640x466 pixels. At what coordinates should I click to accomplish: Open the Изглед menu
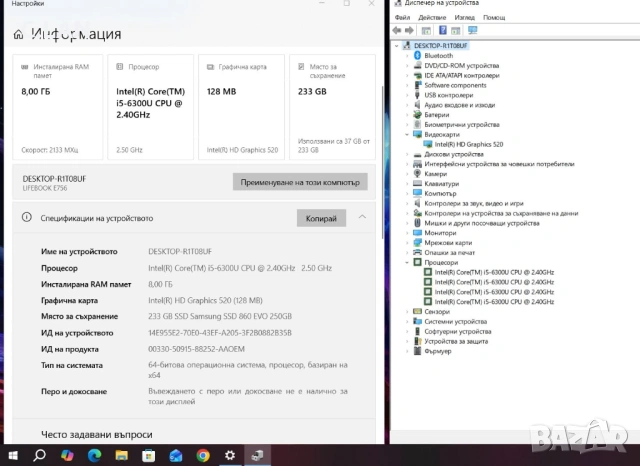pos(464,18)
